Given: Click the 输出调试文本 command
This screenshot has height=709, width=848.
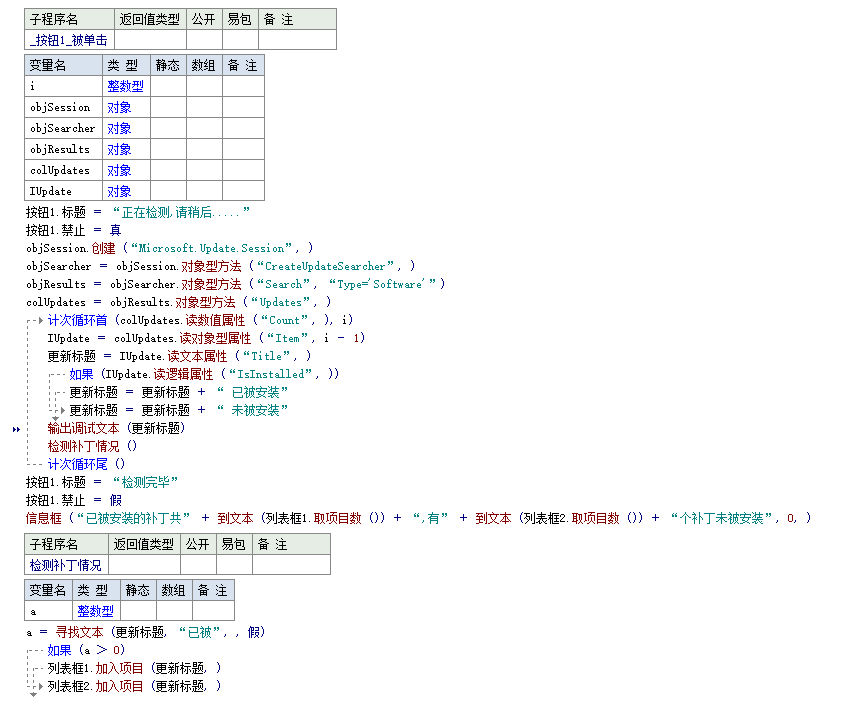Looking at the screenshot, I should (x=83, y=428).
